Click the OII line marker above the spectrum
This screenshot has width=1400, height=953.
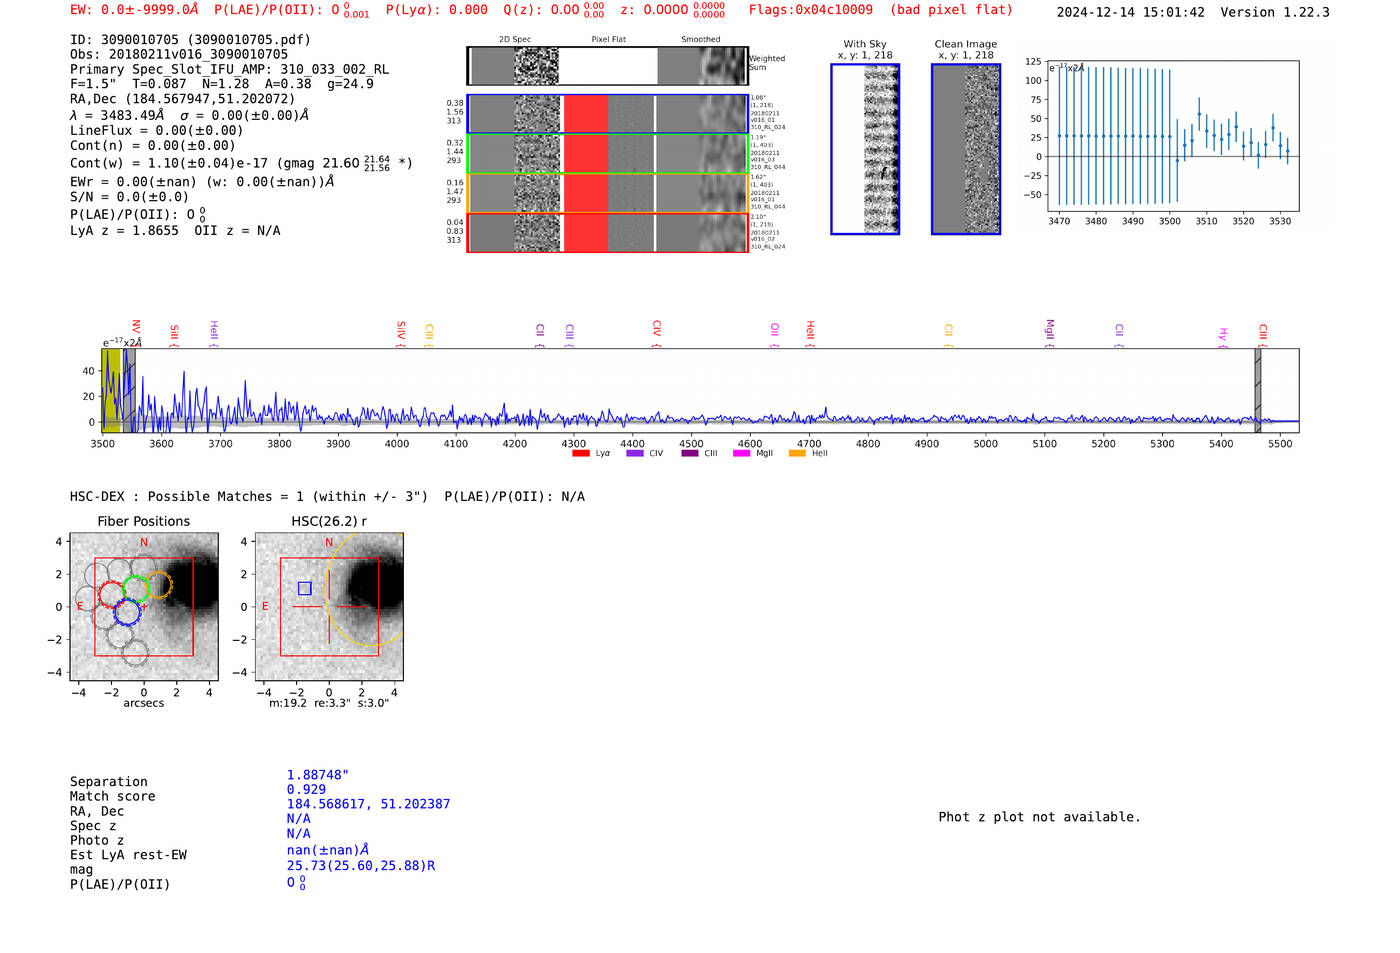pos(775,334)
